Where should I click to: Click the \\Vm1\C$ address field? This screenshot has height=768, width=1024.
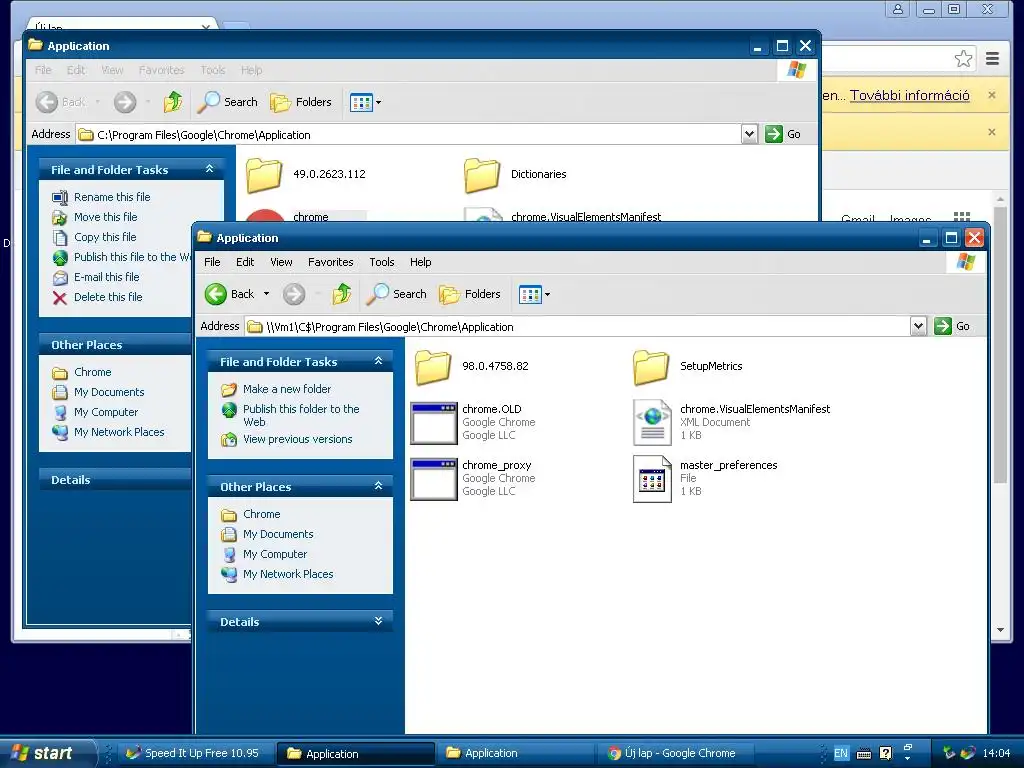(x=577, y=327)
